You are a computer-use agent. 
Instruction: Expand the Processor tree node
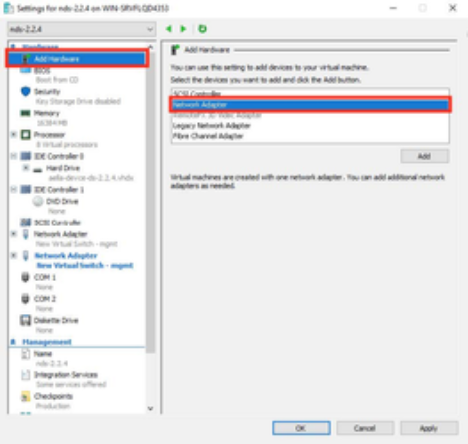pos(14,134)
